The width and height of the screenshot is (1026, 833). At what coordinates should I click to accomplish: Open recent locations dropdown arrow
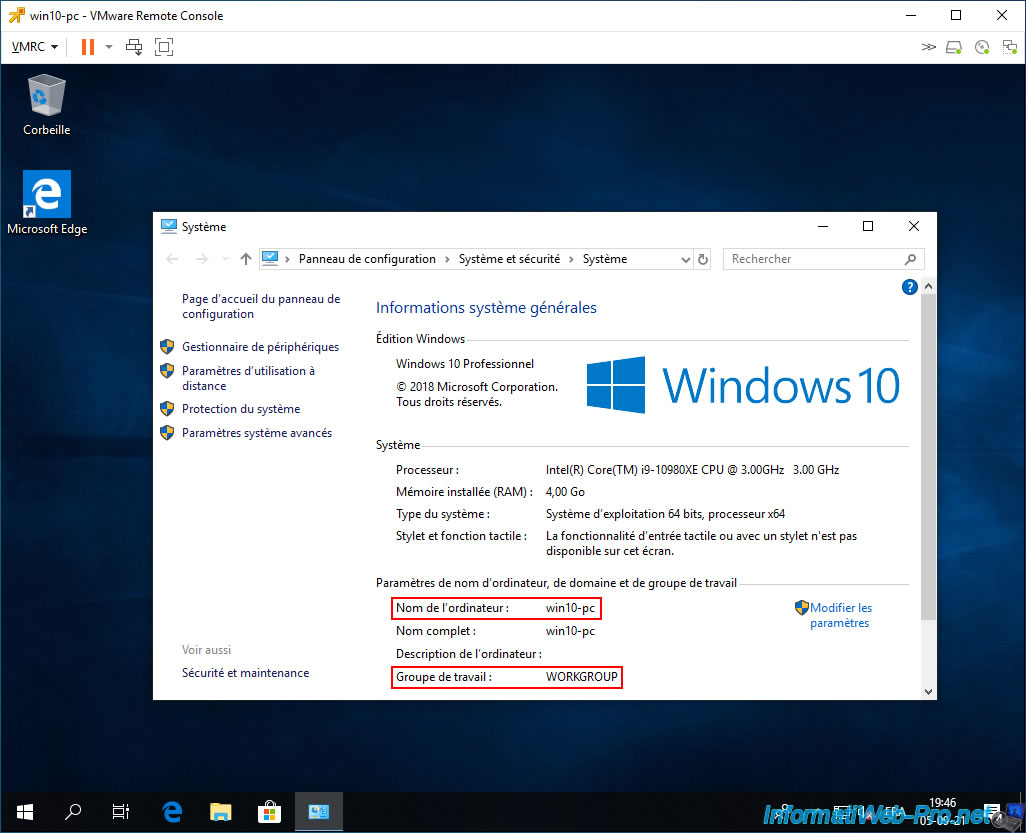coord(225,259)
